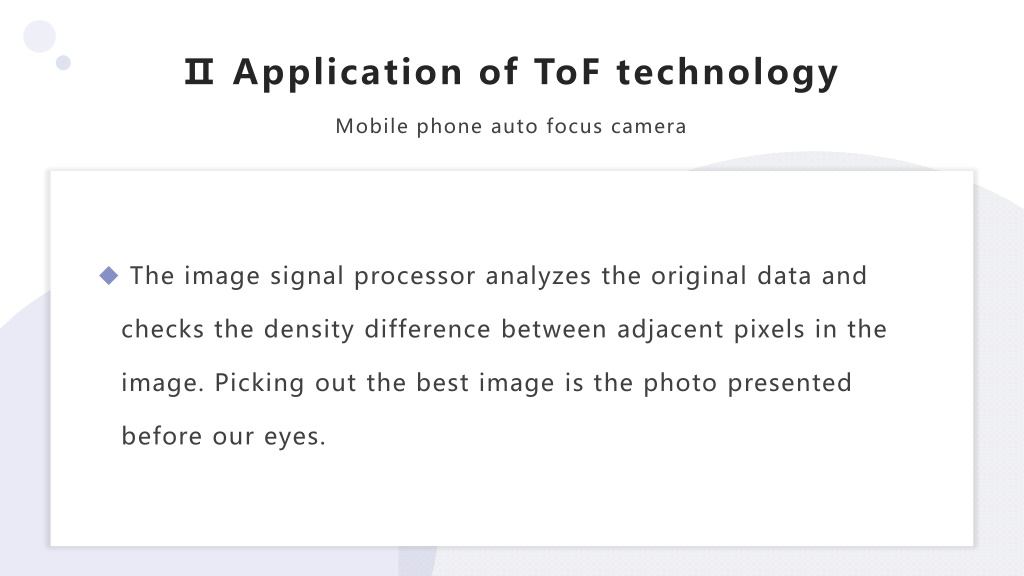Select the subtitle "Mobile phone auto focus camera"
1024x576 pixels.
pos(511,126)
